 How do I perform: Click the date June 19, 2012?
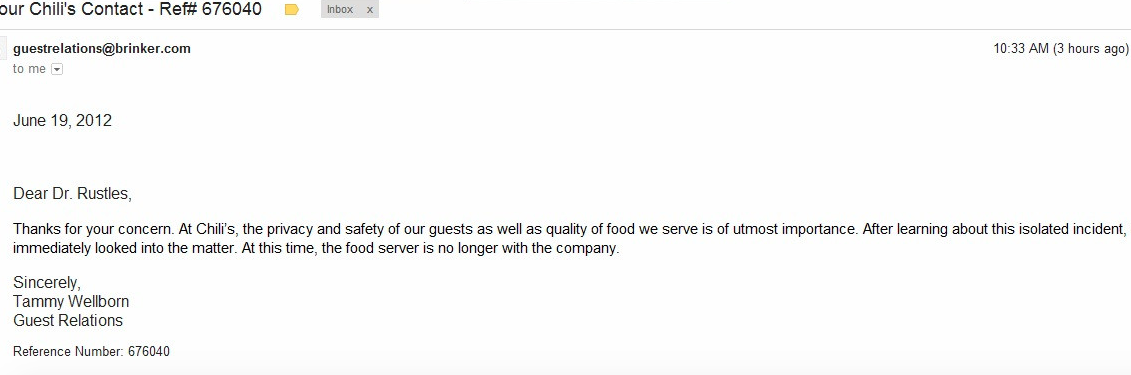[x=63, y=121]
